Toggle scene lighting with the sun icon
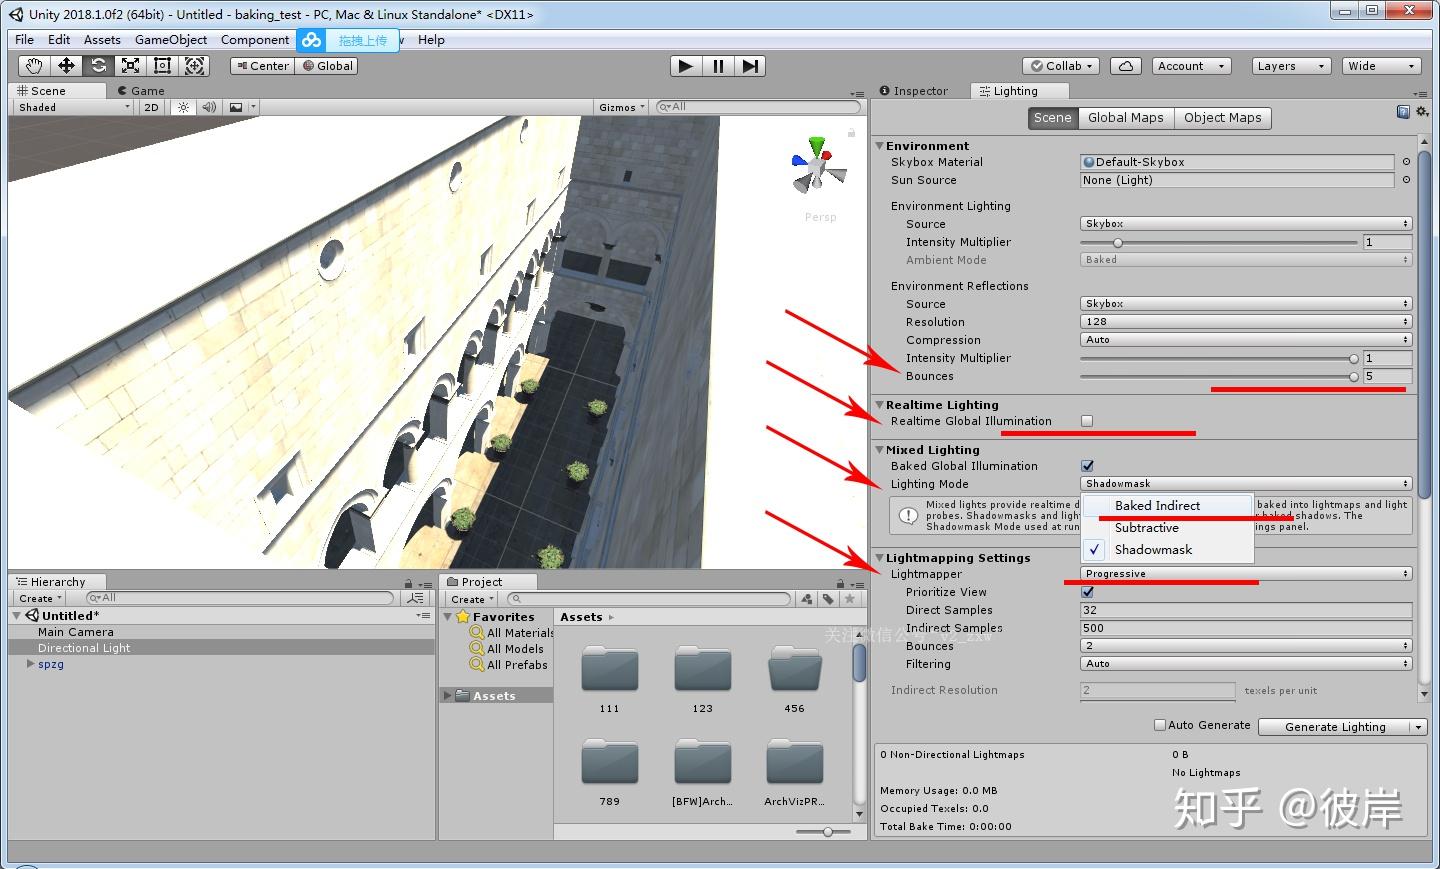The width and height of the screenshot is (1440, 869). pyautogui.click(x=183, y=107)
